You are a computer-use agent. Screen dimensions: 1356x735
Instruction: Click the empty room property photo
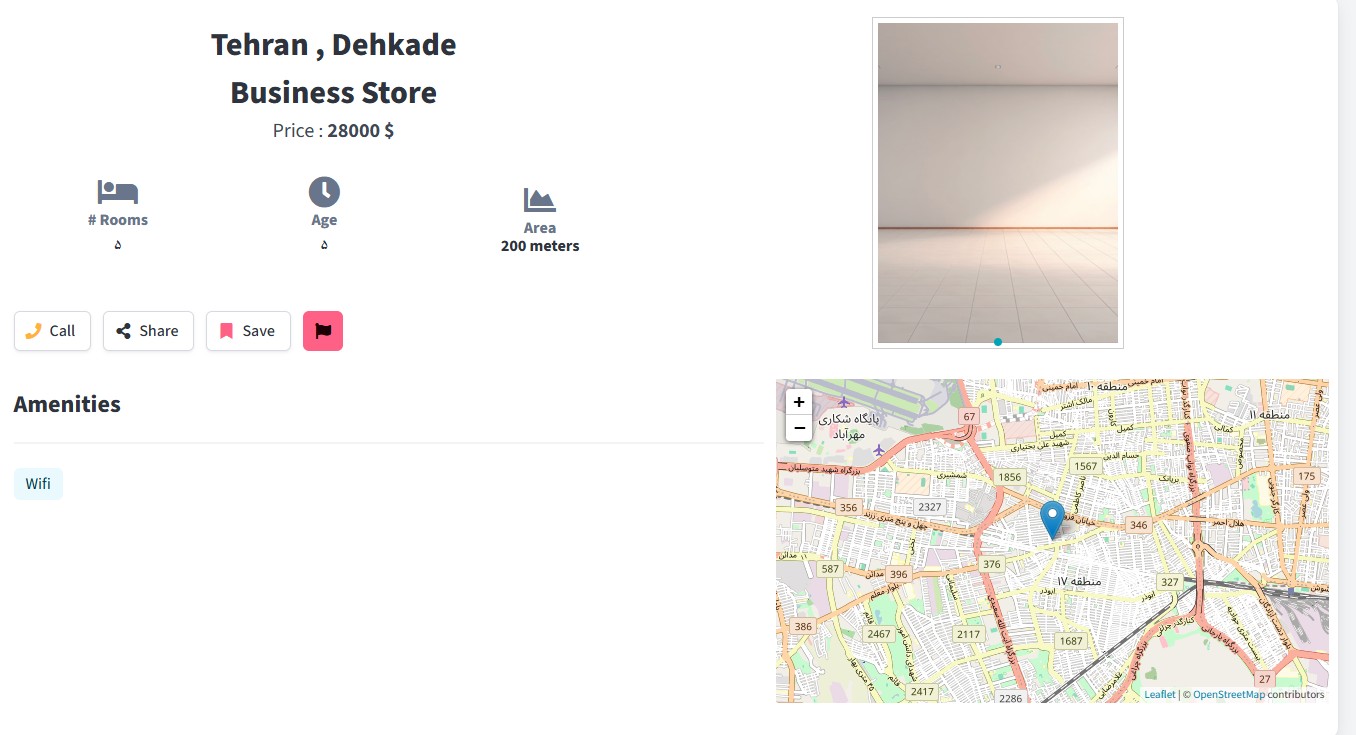coord(997,183)
